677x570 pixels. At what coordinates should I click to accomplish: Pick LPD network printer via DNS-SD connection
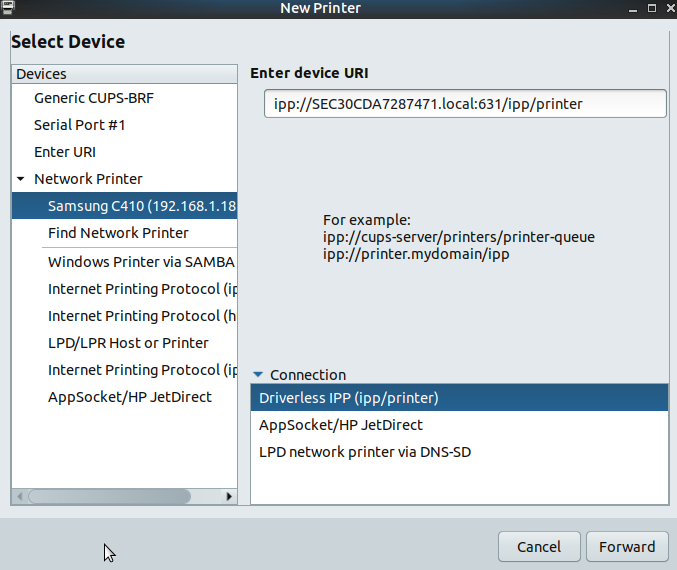click(x=365, y=452)
